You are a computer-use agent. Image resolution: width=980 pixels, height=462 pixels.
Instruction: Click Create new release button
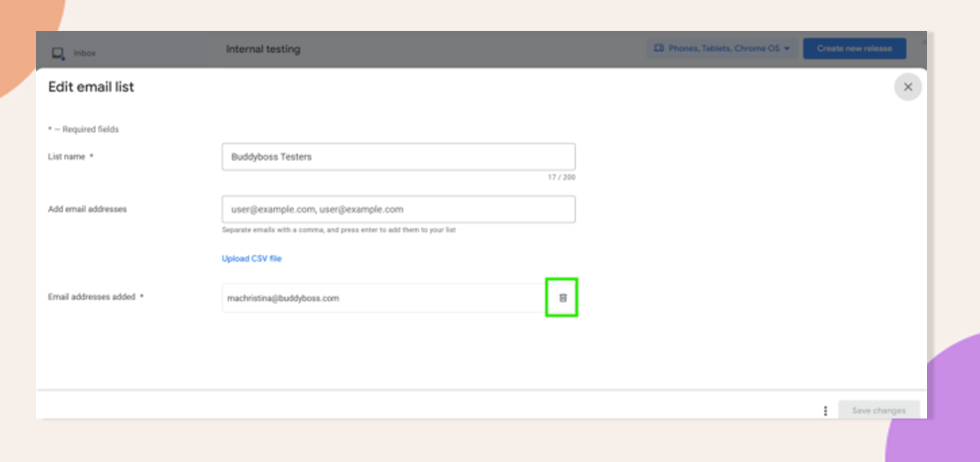[854, 48]
